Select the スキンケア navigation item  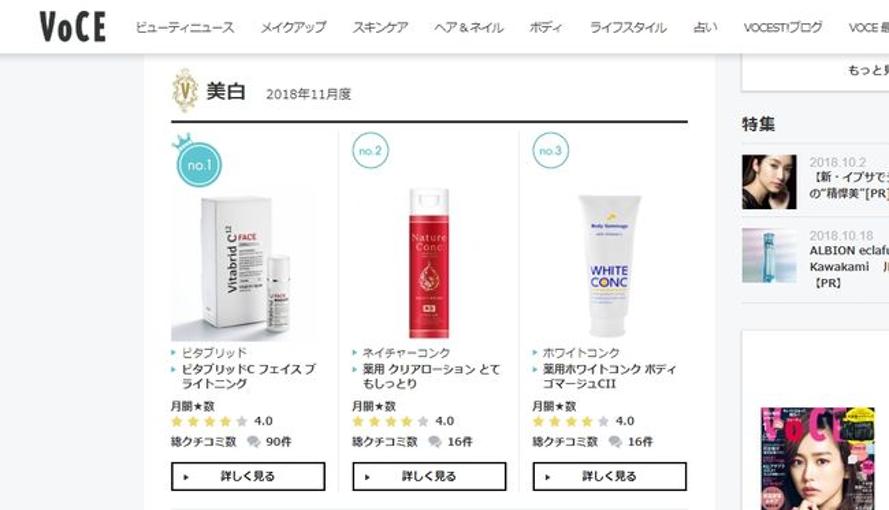click(x=380, y=27)
